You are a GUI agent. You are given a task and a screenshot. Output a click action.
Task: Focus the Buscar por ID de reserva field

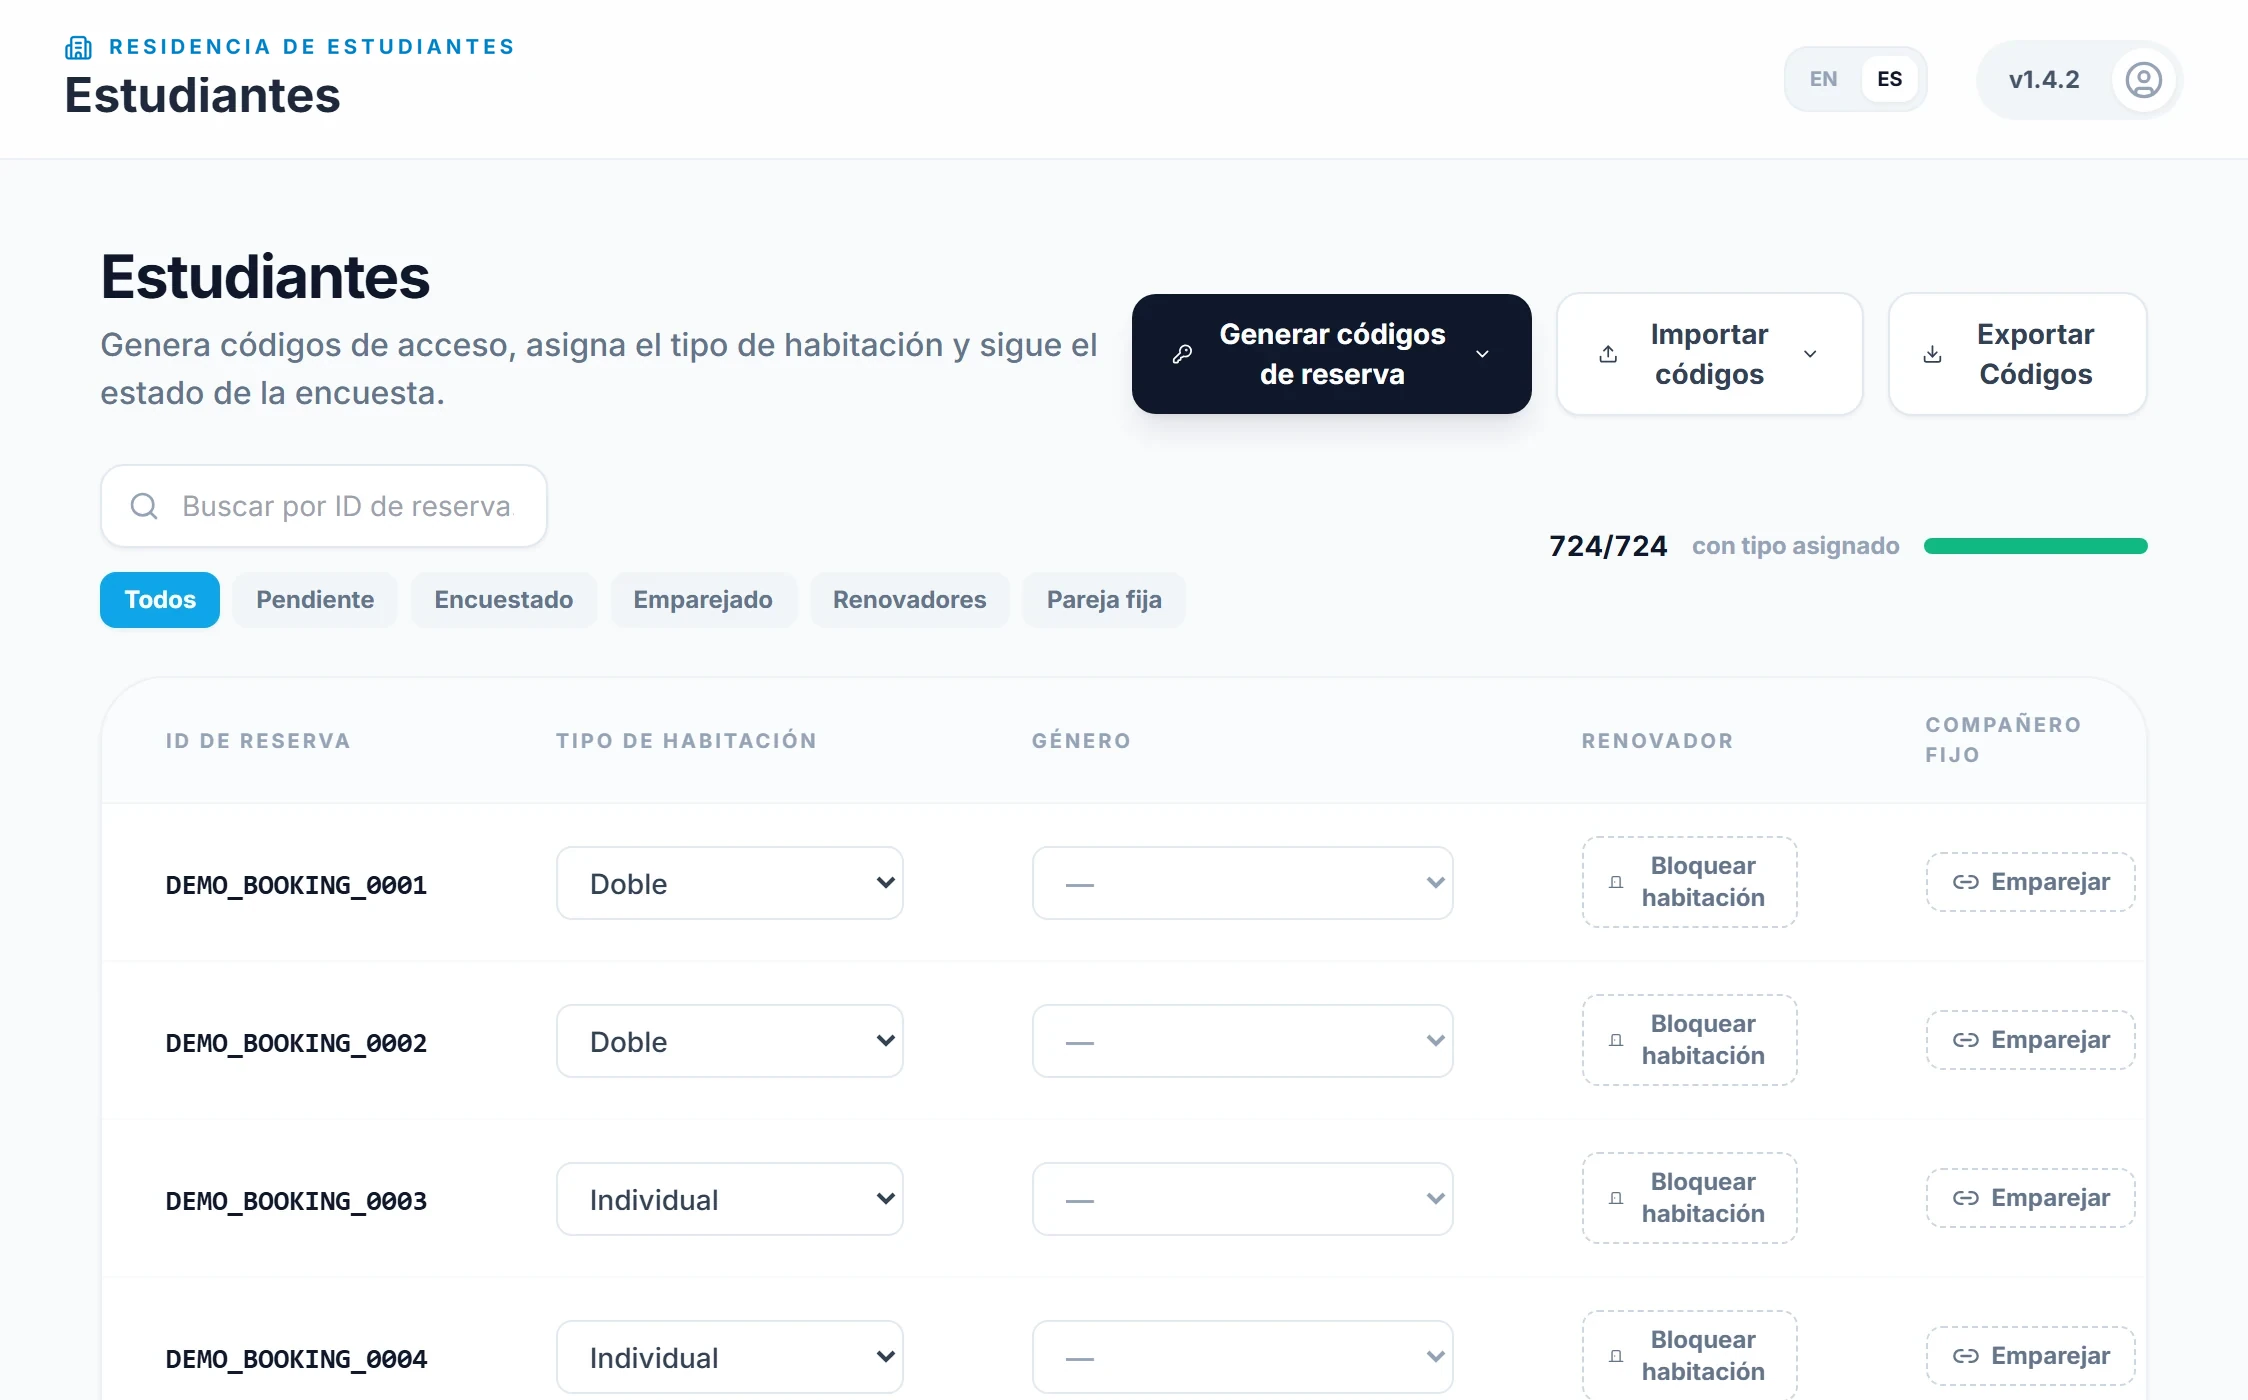(x=324, y=506)
